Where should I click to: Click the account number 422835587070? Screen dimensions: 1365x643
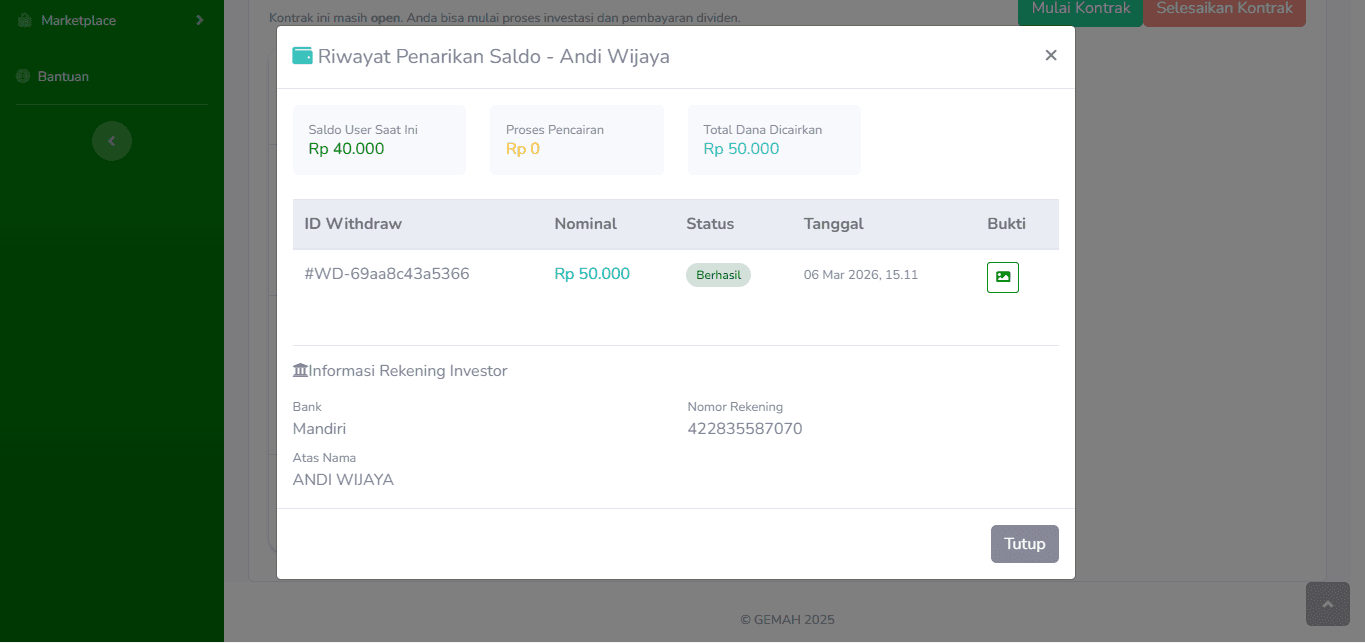click(x=744, y=429)
